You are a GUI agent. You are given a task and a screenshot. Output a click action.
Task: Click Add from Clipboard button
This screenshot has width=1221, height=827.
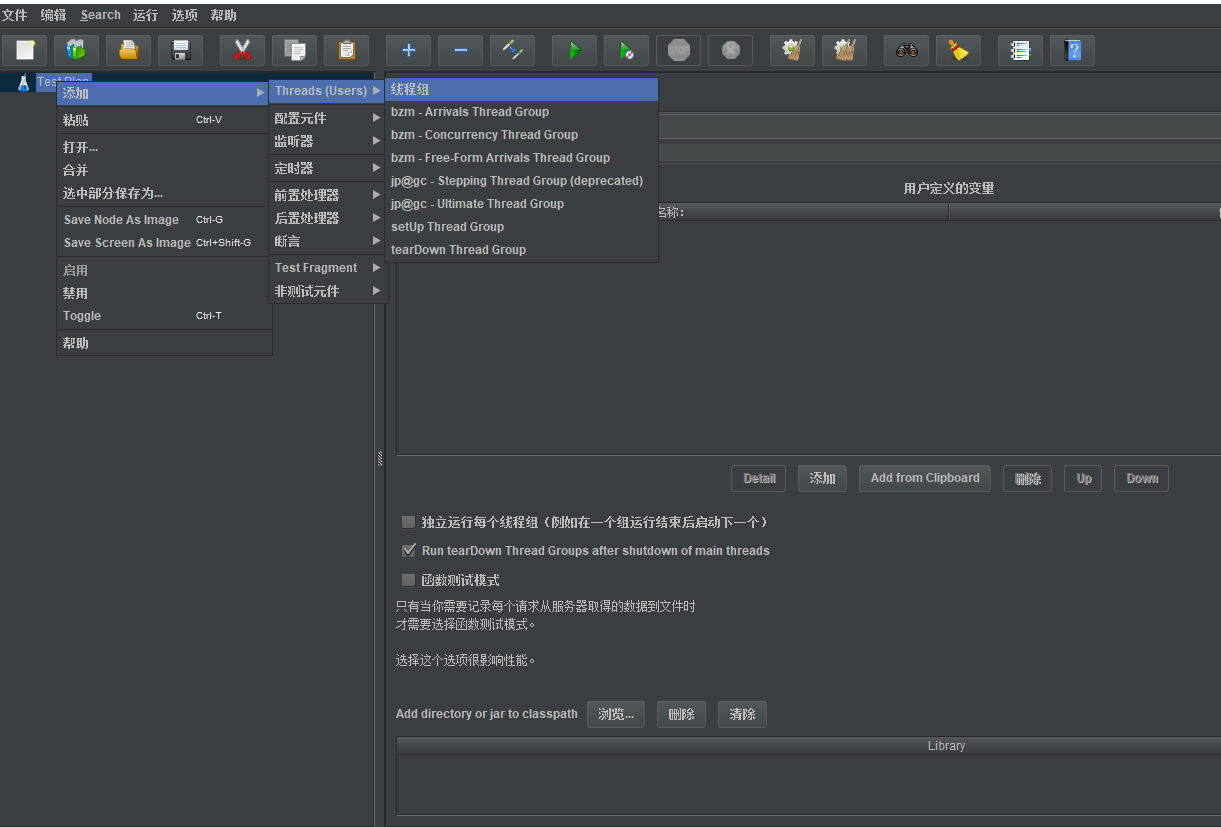[925, 478]
